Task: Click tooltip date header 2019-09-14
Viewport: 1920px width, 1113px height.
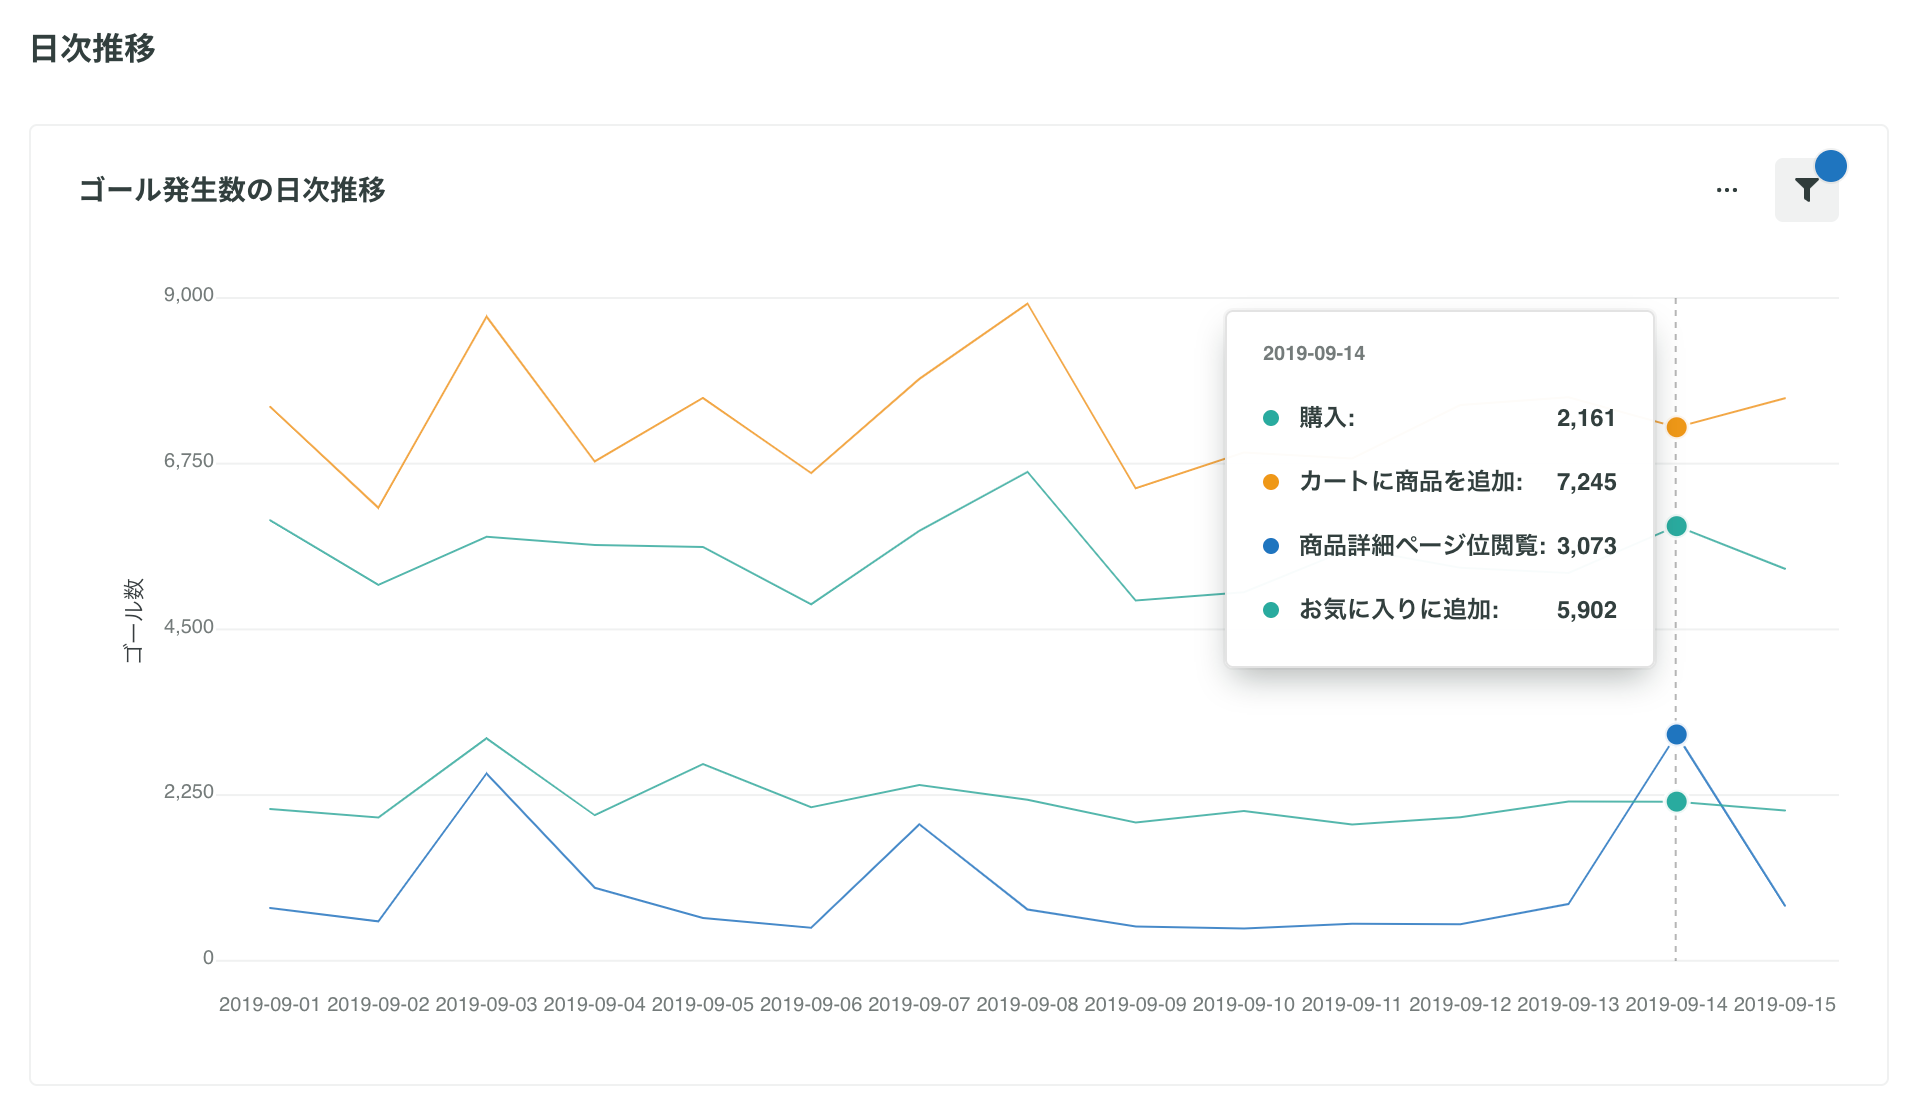Action: pos(1313,353)
